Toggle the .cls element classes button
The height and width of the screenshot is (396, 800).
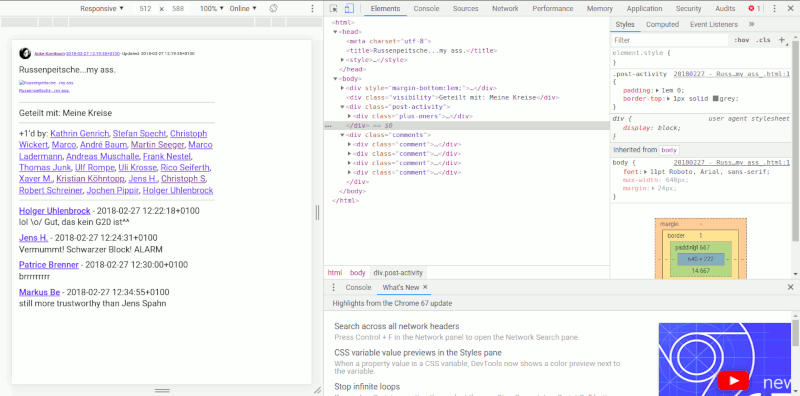pyautogui.click(x=763, y=40)
